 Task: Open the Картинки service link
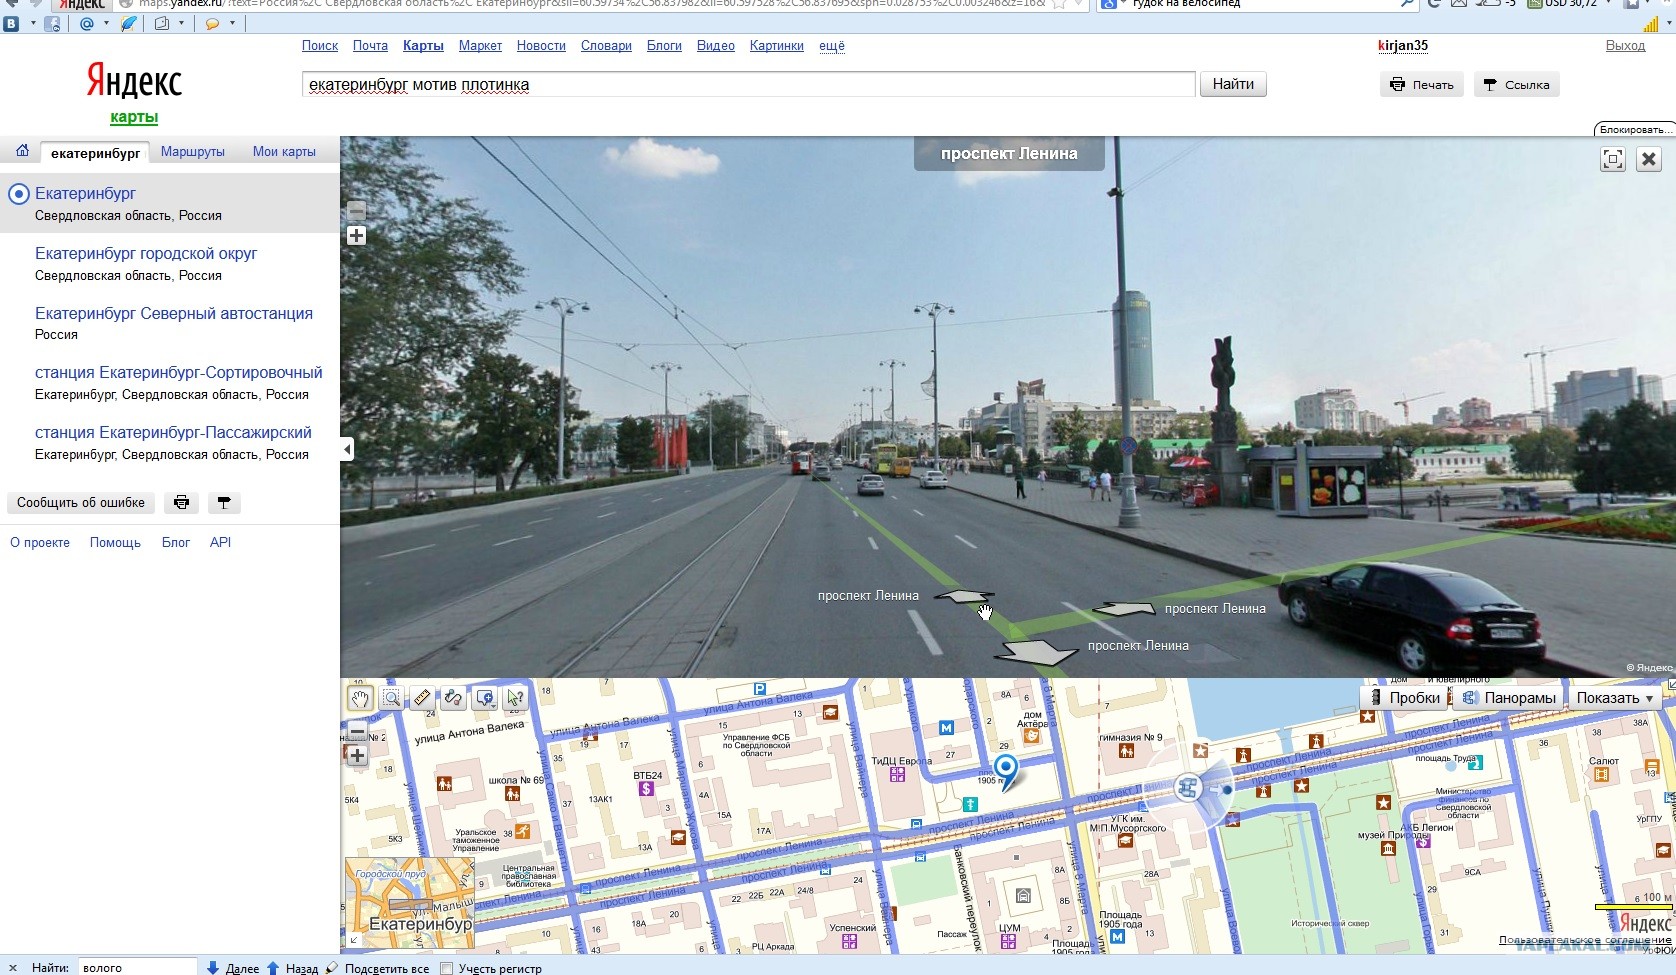coord(776,46)
